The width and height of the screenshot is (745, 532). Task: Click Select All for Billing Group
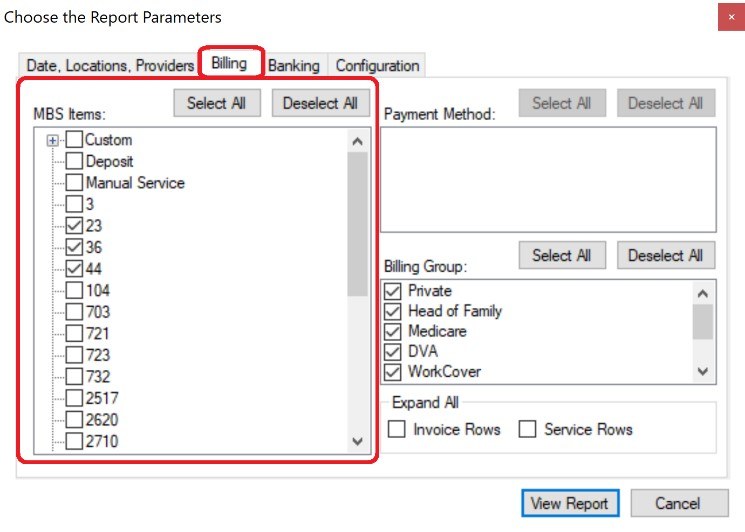point(562,255)
